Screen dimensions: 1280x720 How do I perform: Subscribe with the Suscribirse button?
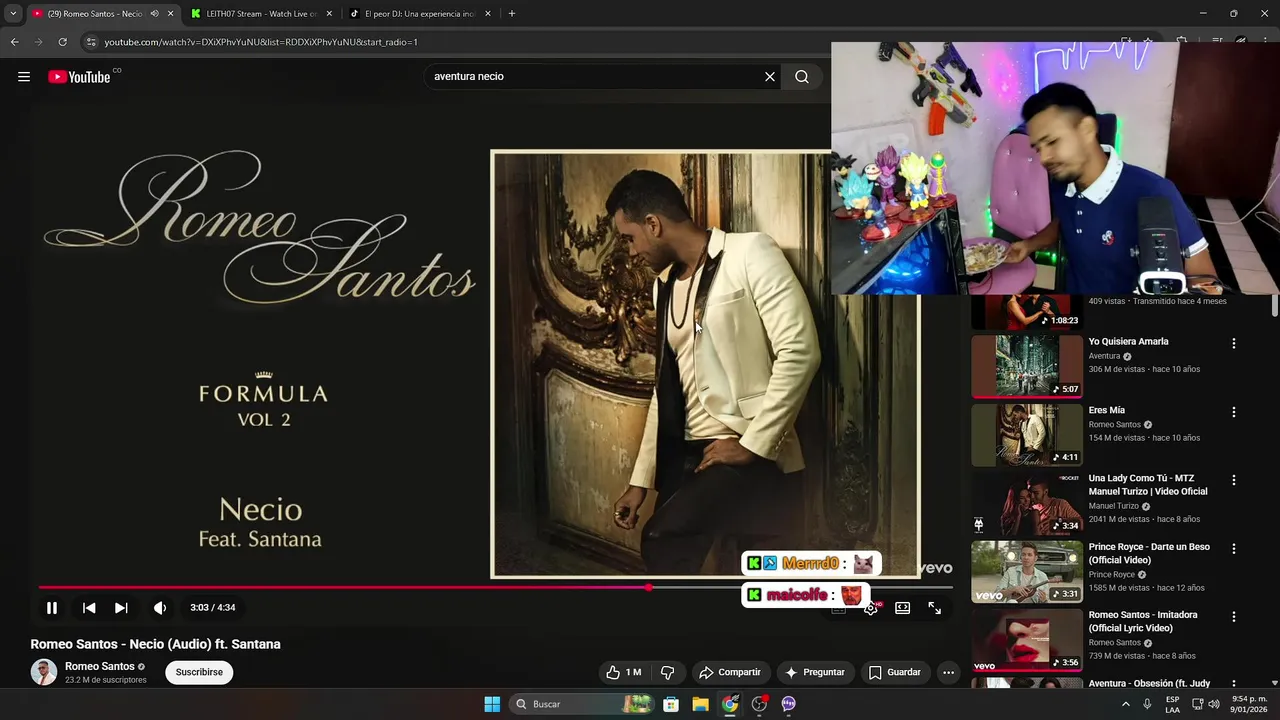click(x=199, y=672)
